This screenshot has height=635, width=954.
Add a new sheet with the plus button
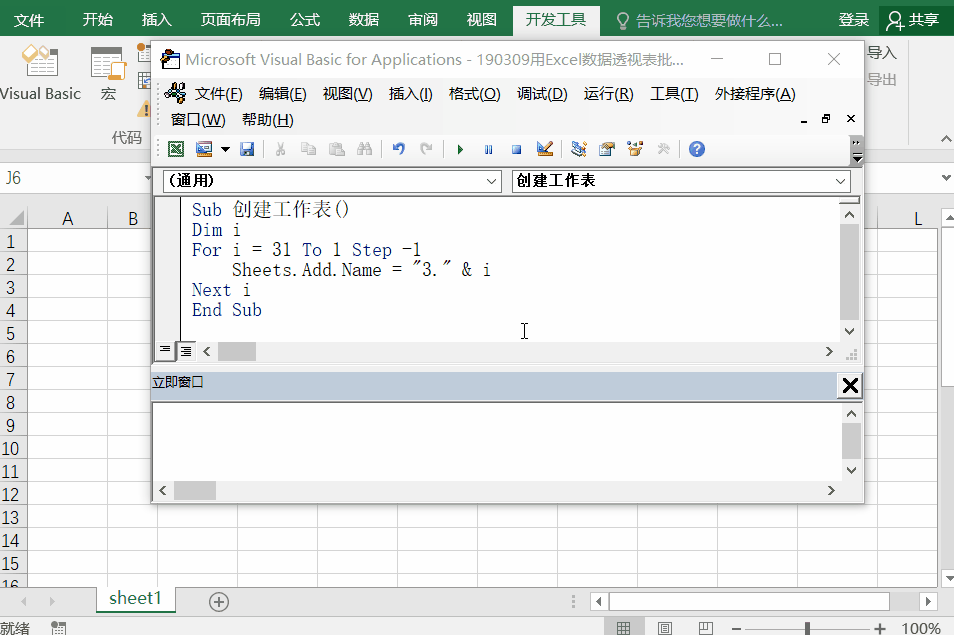point(219,602)
